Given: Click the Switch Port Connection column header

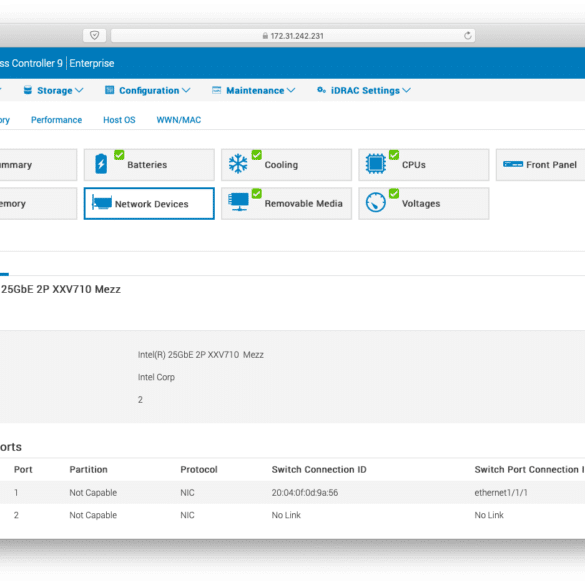Looking at the screenshot, I should coord(529,469).
